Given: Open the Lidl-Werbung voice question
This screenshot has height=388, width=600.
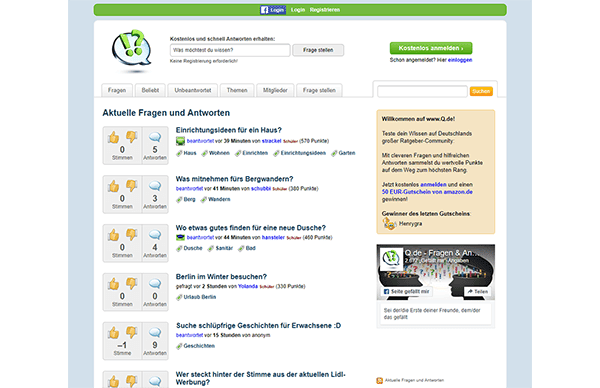Looking at the screenshot, I should click(x=260, y=378).
